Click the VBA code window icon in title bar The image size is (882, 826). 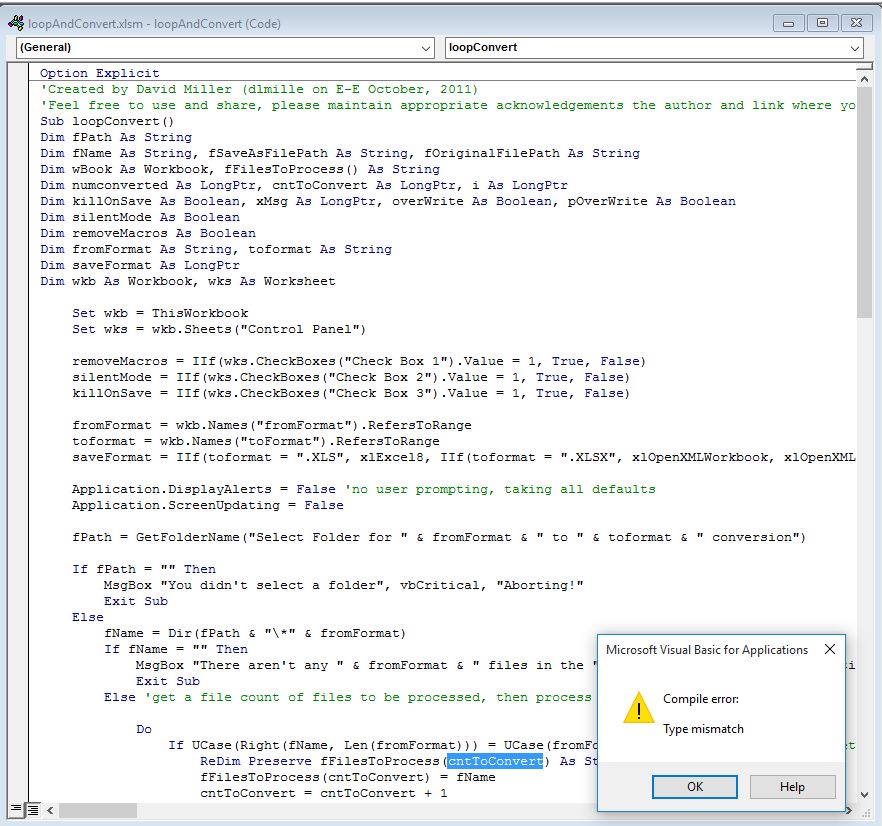click(x=16, y=23)
